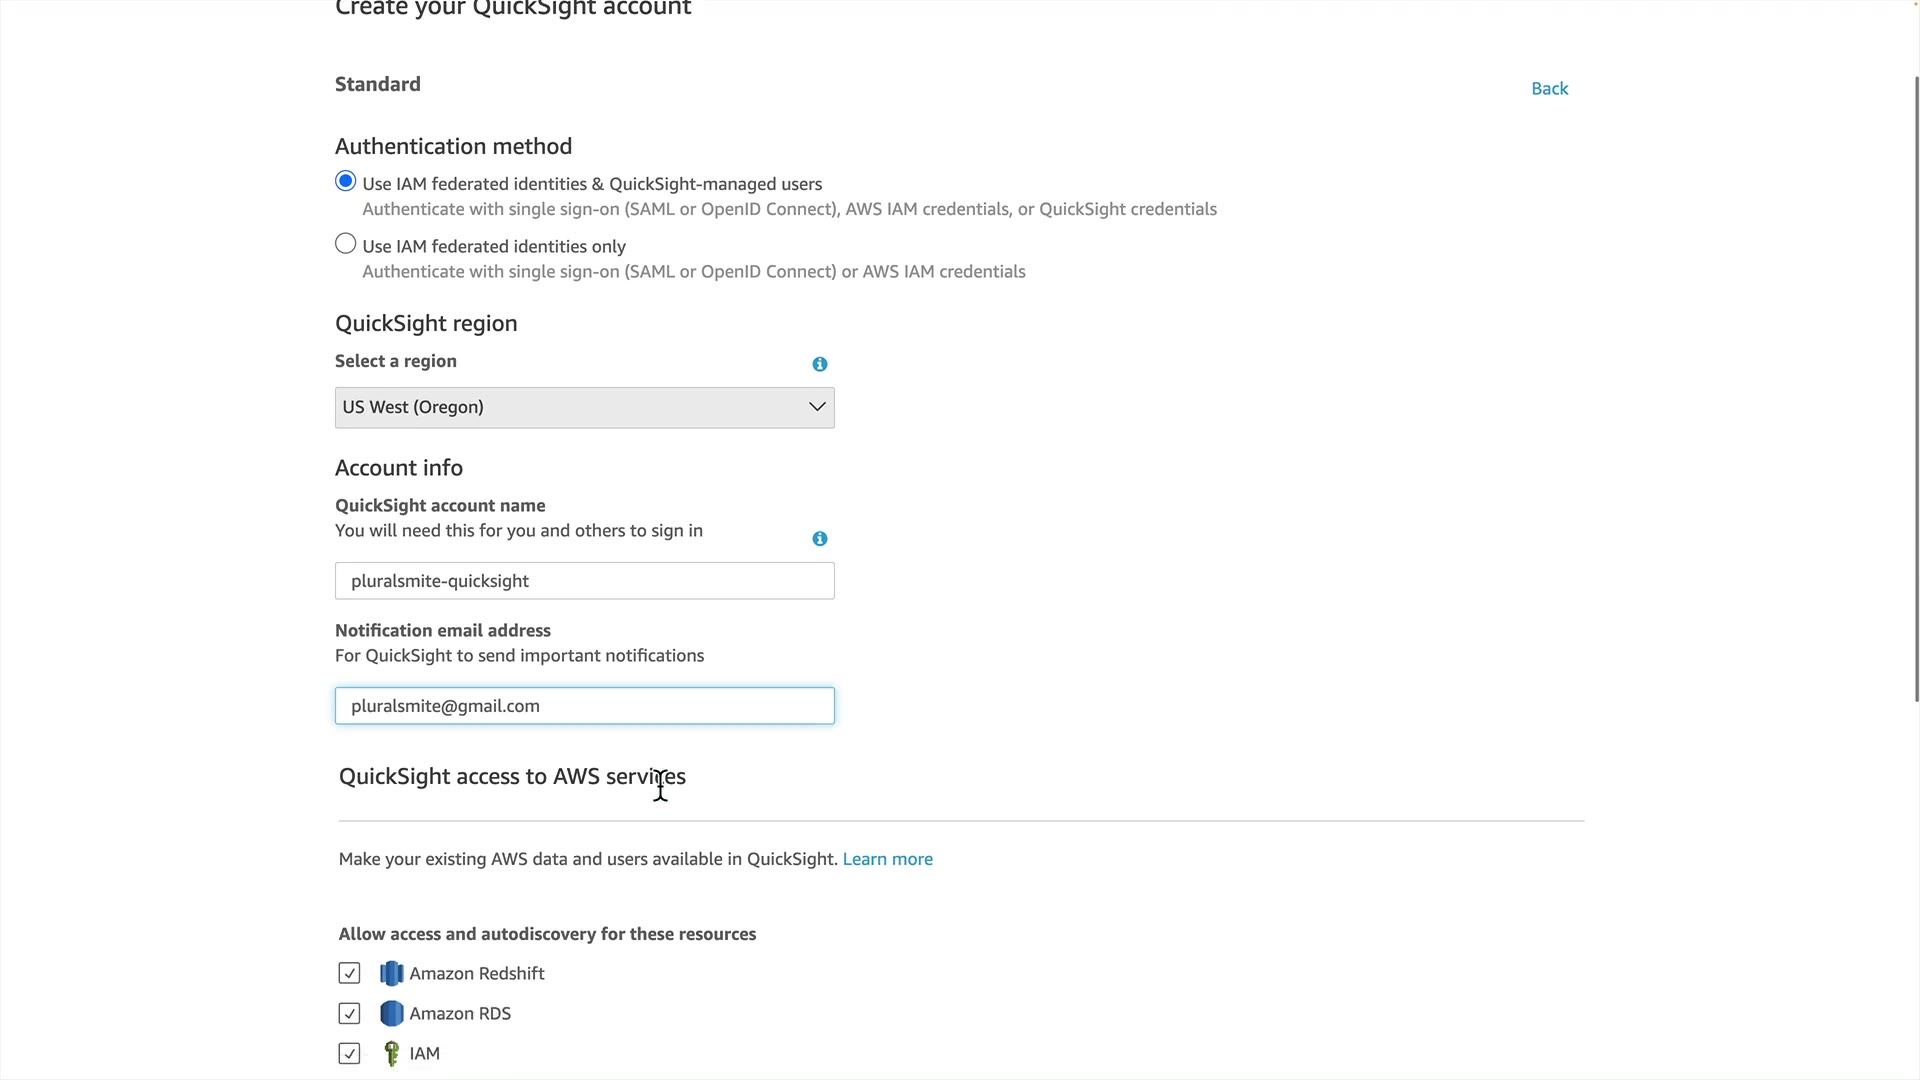Click the Amazon Redshift label

coord(477,973)
